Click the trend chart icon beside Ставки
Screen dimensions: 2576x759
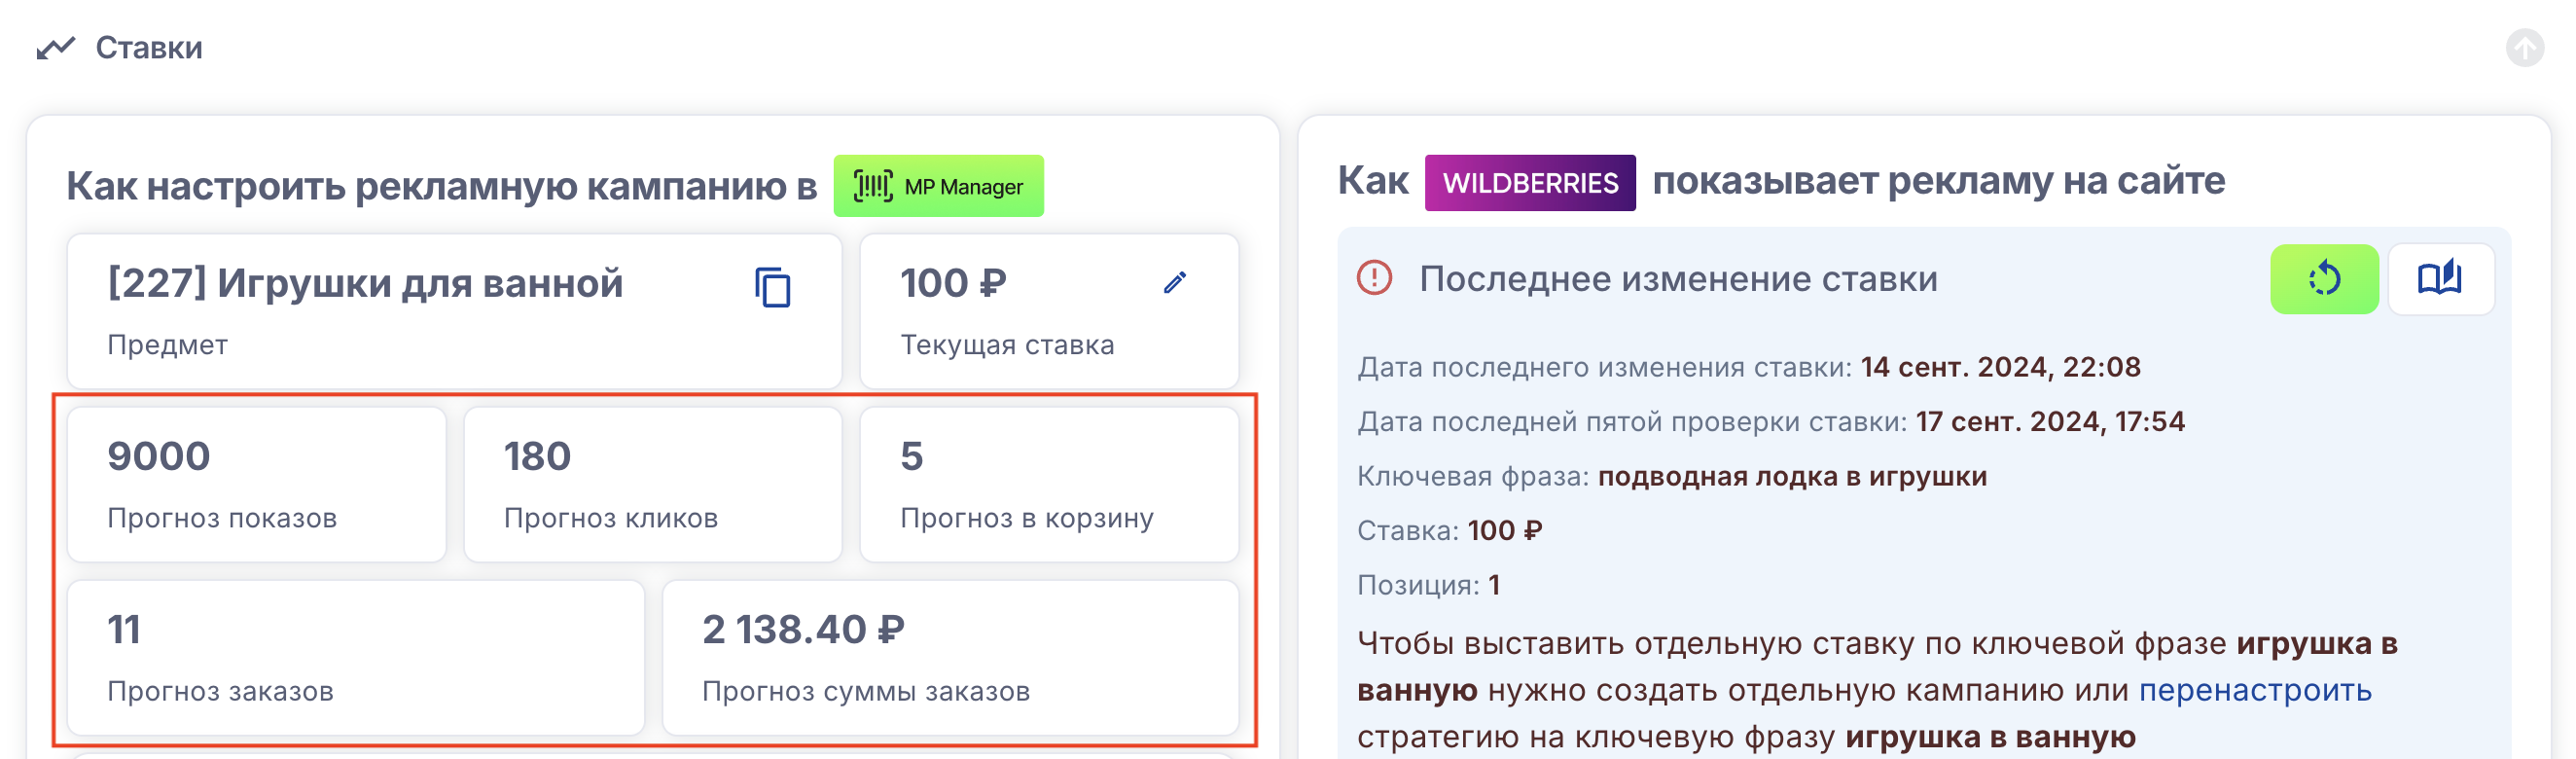pyautogui.click(x=56, y=47)
